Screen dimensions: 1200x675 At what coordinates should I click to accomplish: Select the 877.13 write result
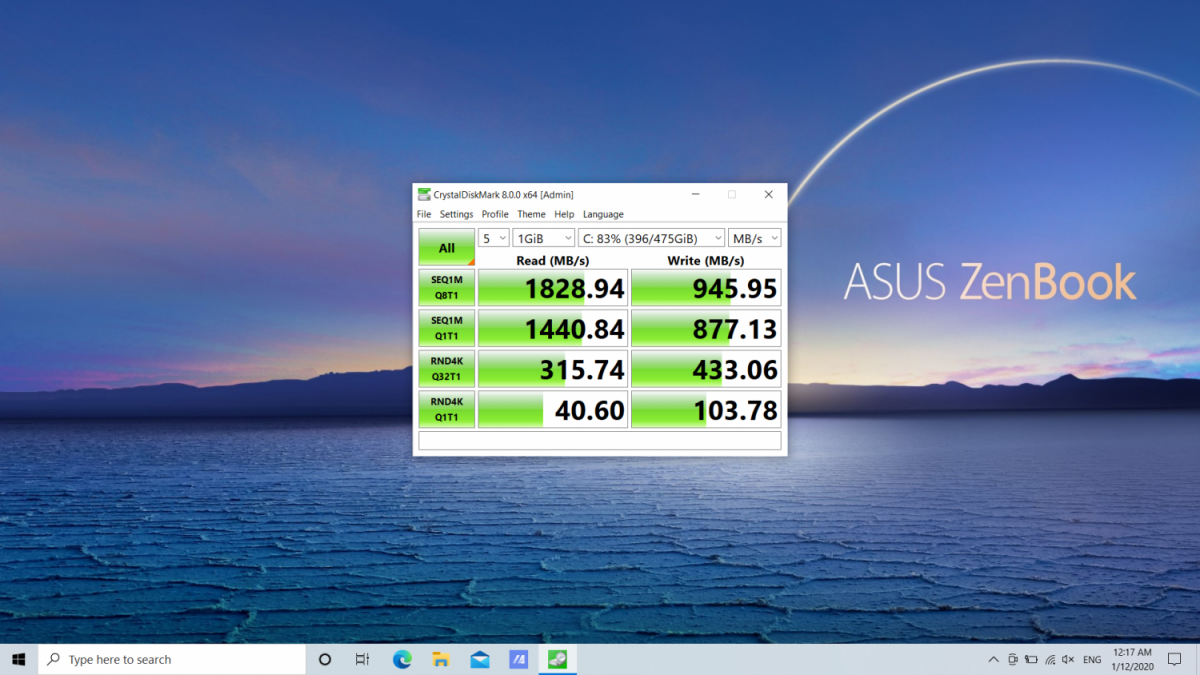pyautogui.click(x=706, y=328)
